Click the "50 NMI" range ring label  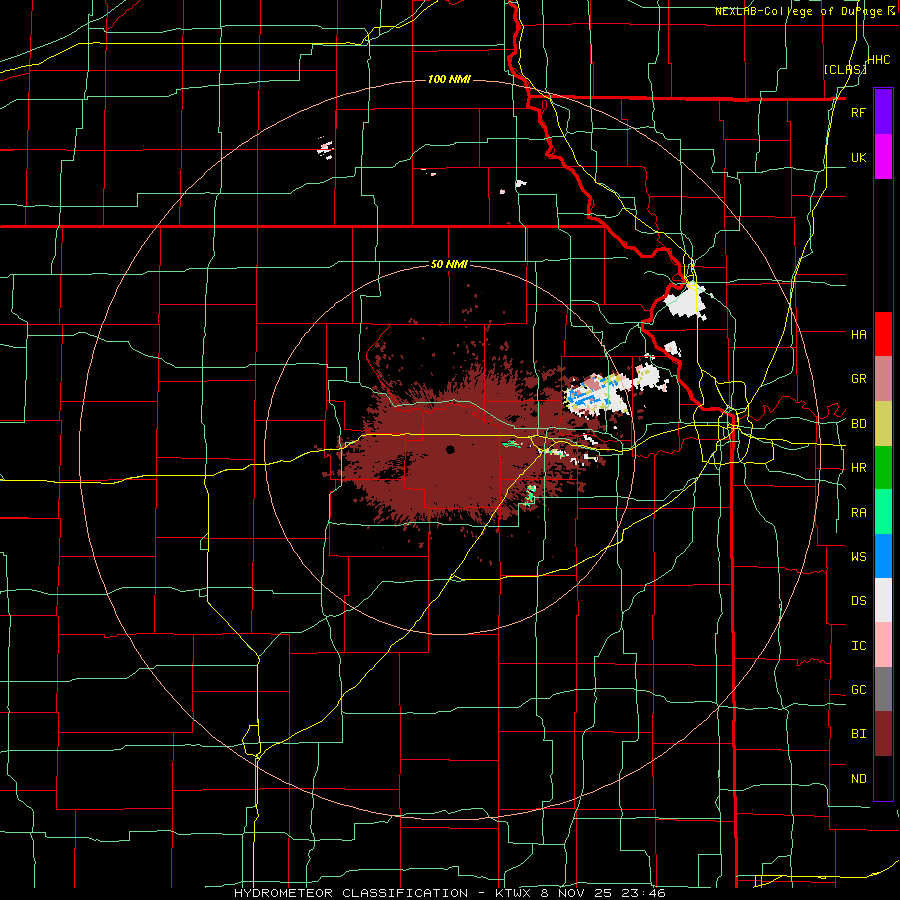point(449,265)
